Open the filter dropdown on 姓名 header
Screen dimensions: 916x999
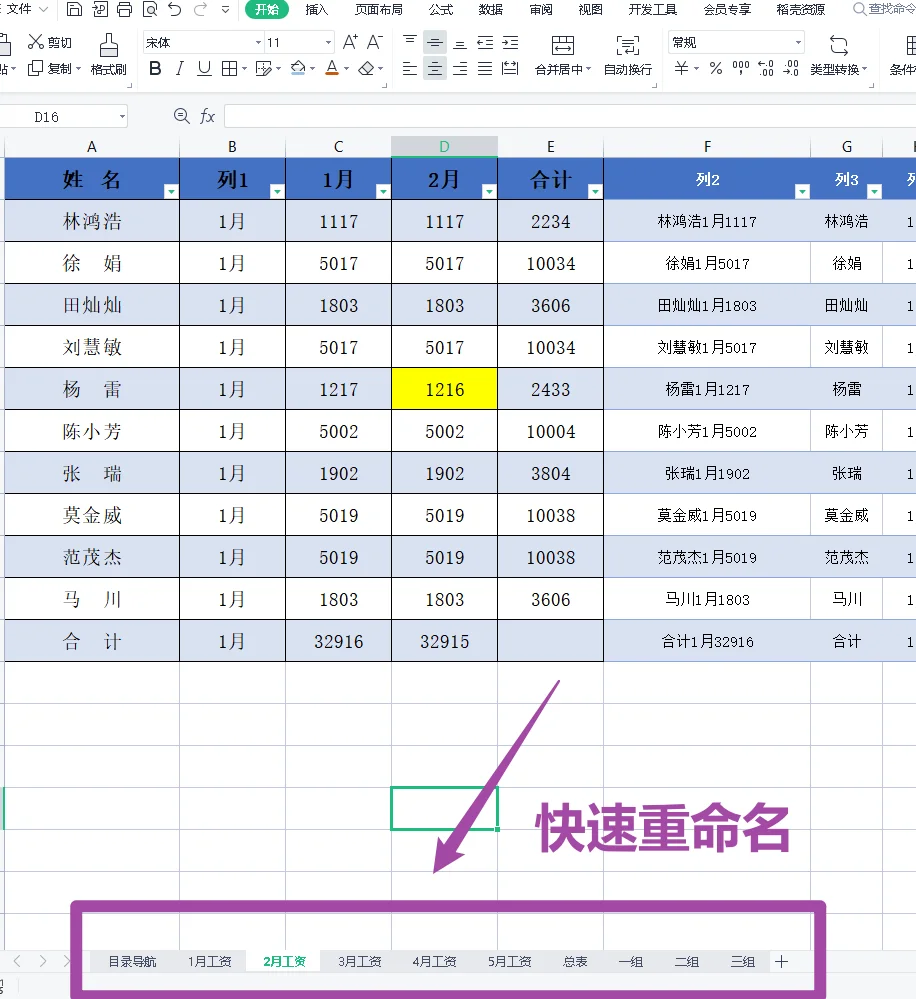click(x=171, y=191)
